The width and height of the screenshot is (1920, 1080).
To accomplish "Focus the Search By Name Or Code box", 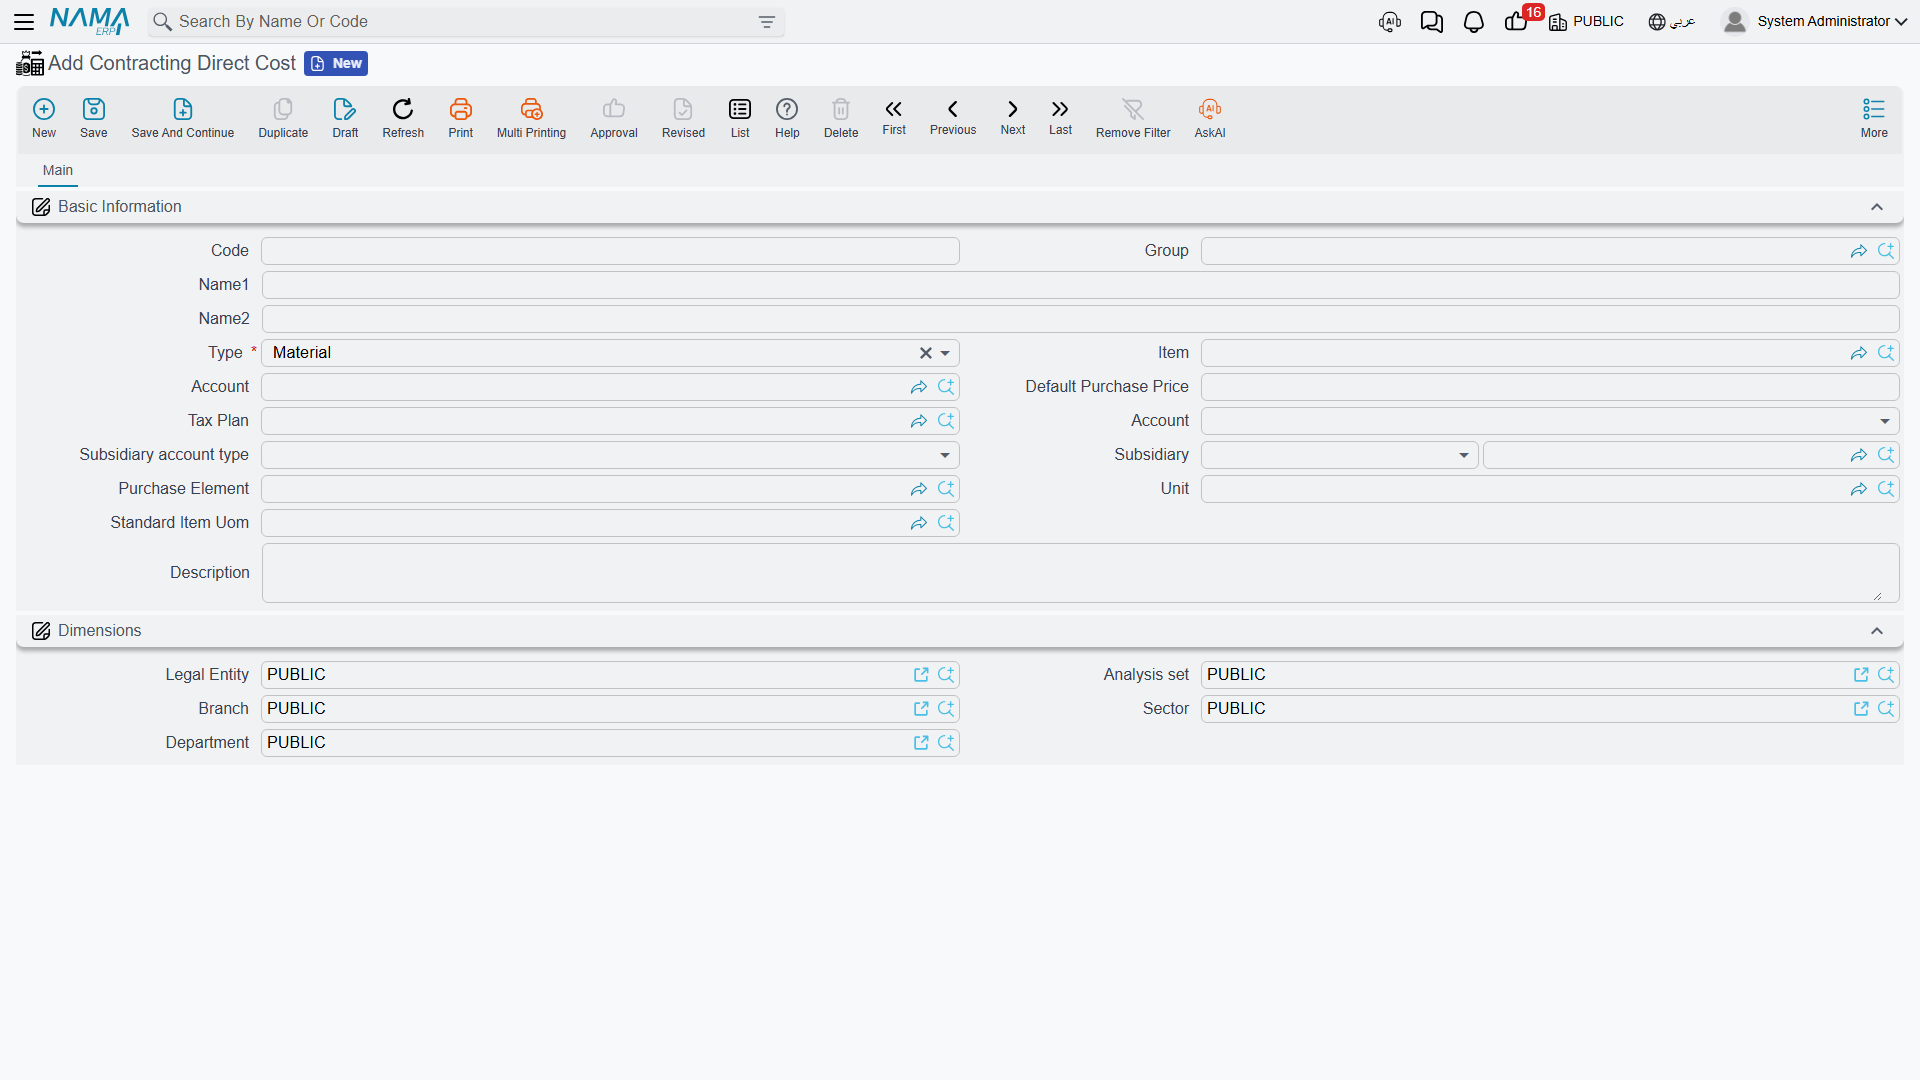I will pos(465,22).
